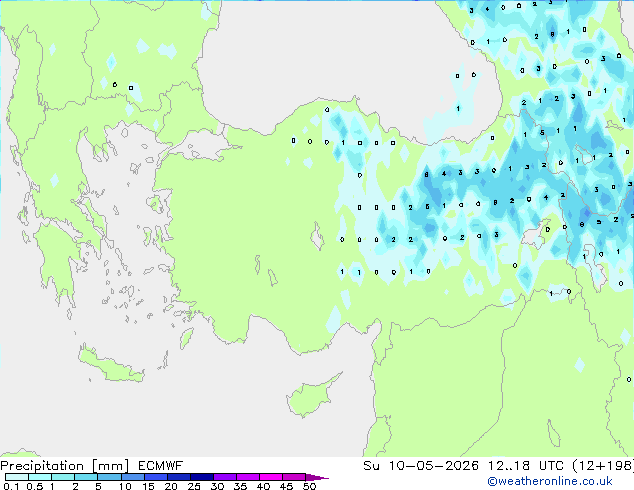This screenshot has height=490, width=634.
Task: Select the date 'Su 10-05-2026'
Action: 421,466
